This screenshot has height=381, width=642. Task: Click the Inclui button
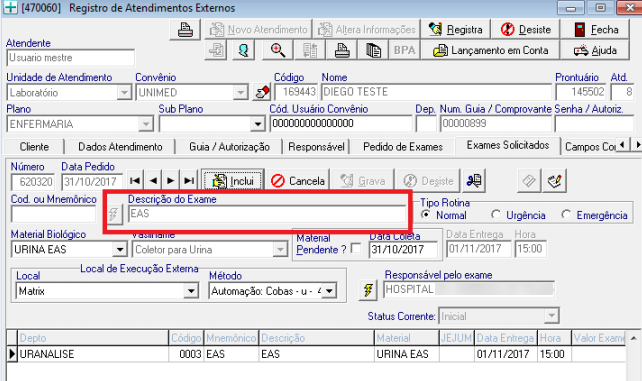point(233,180)
